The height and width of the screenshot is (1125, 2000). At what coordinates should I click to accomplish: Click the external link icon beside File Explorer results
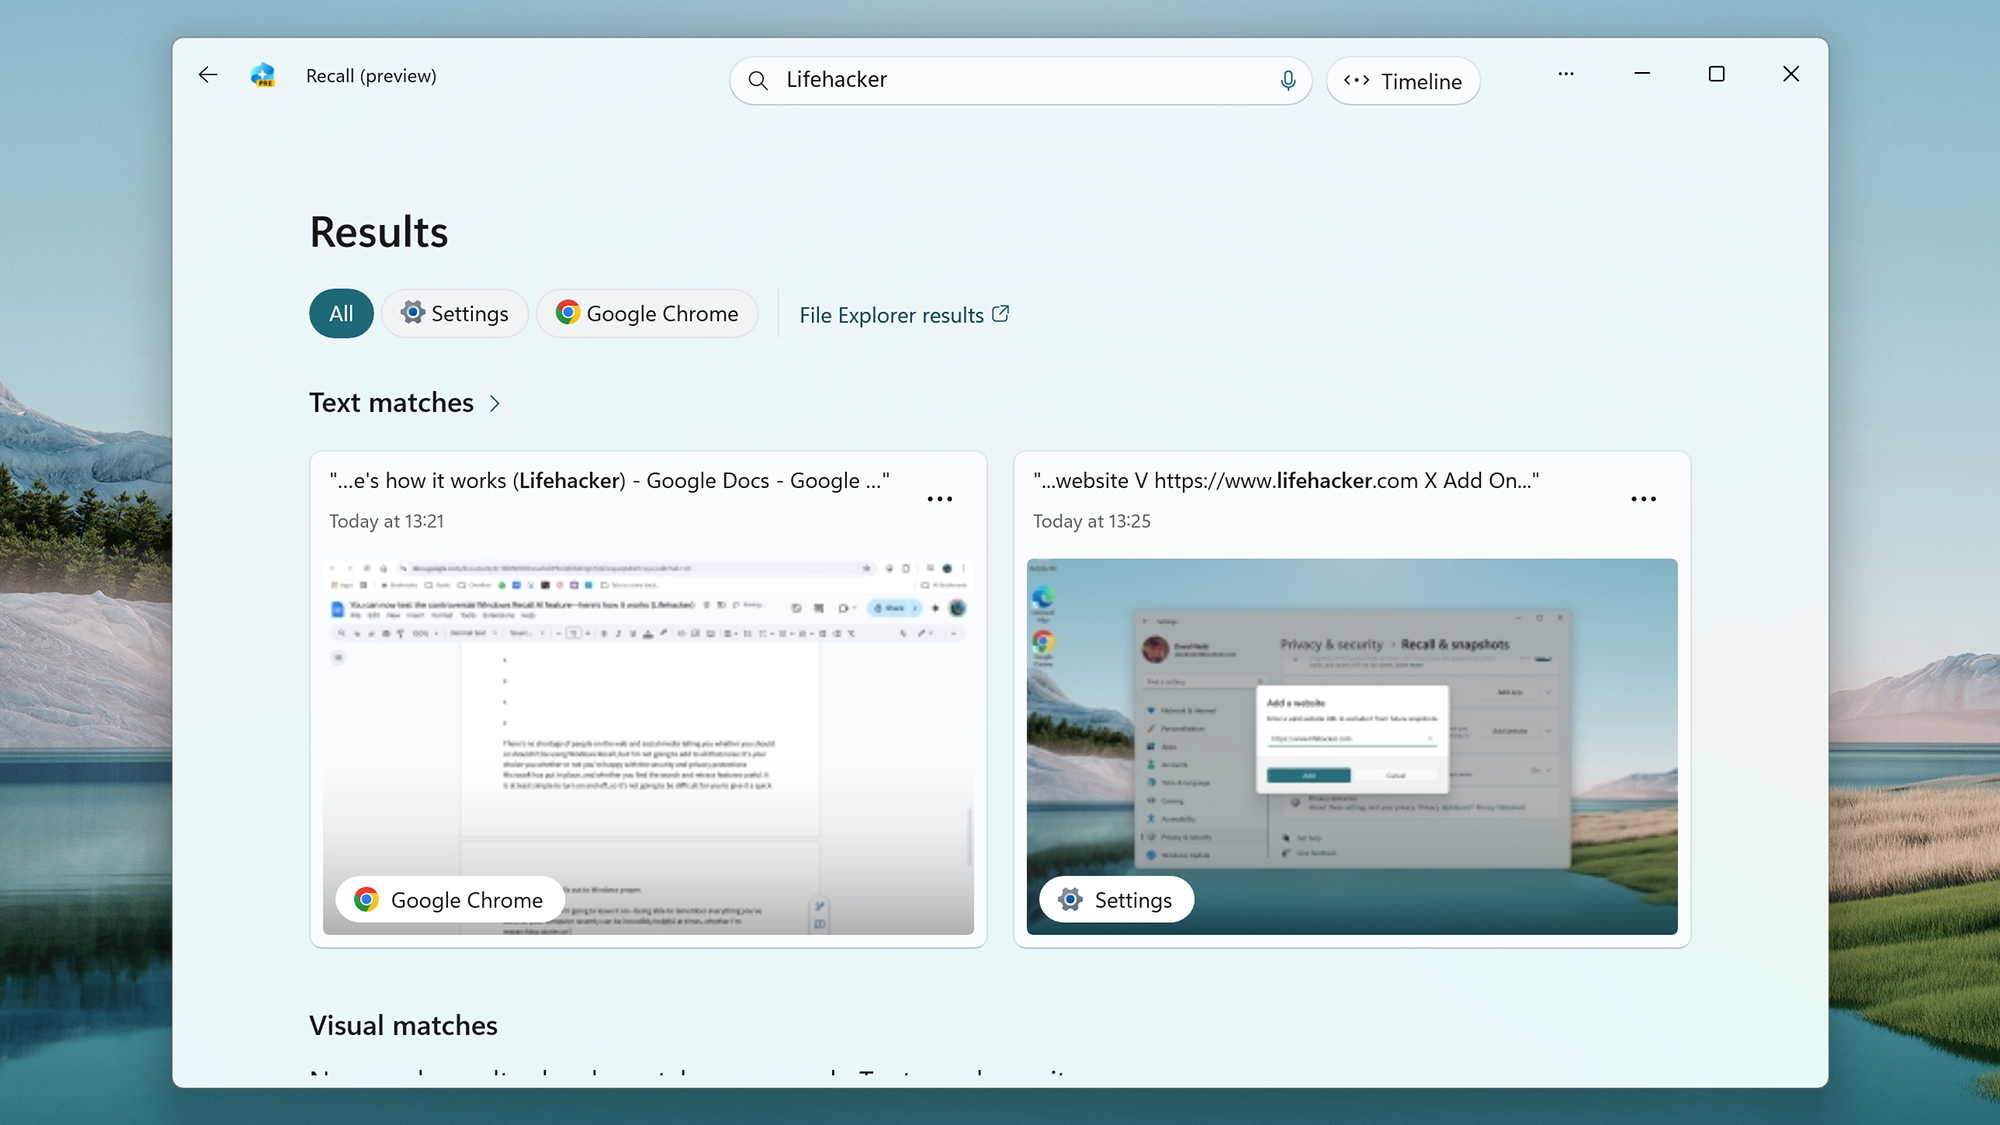point(1000,314)
